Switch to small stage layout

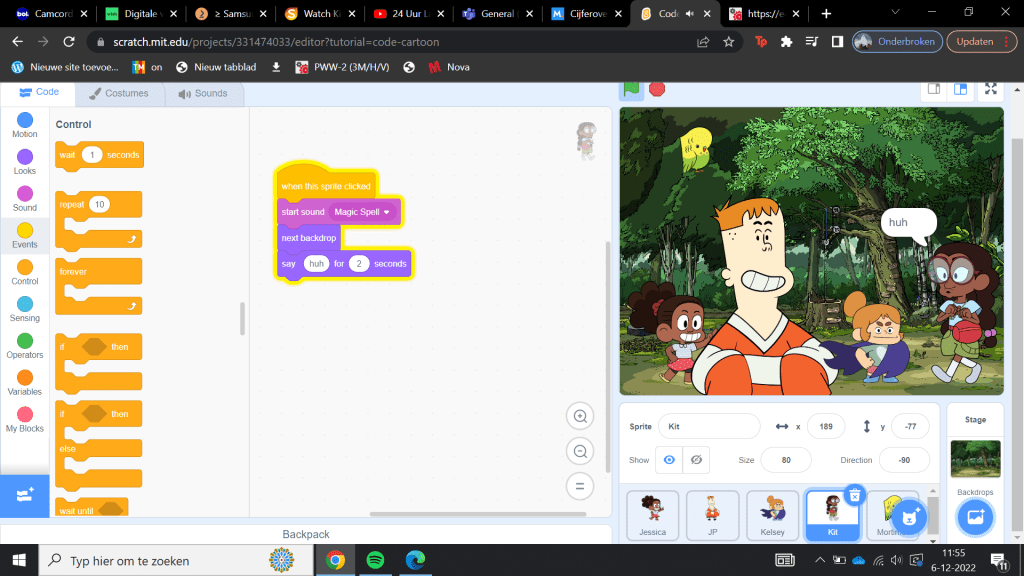[933, 89]
